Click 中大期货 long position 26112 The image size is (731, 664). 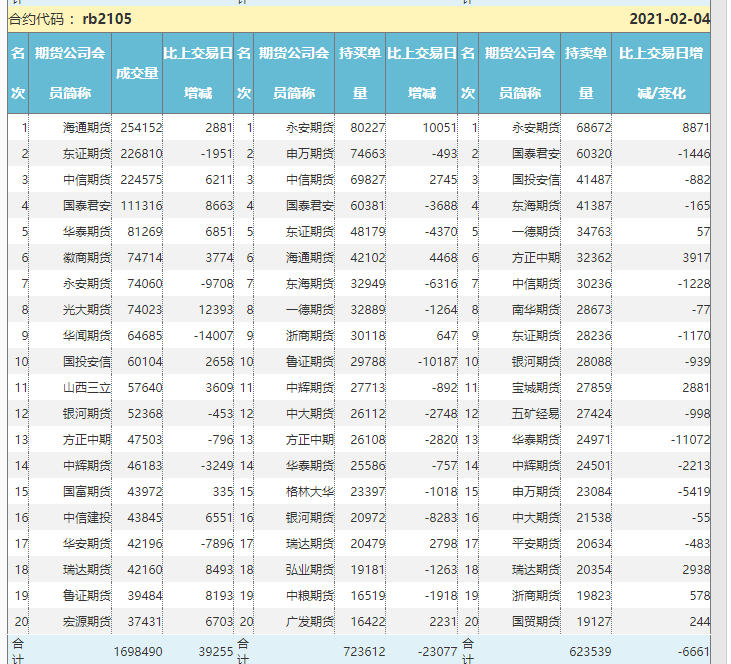(x=368, y=414)
